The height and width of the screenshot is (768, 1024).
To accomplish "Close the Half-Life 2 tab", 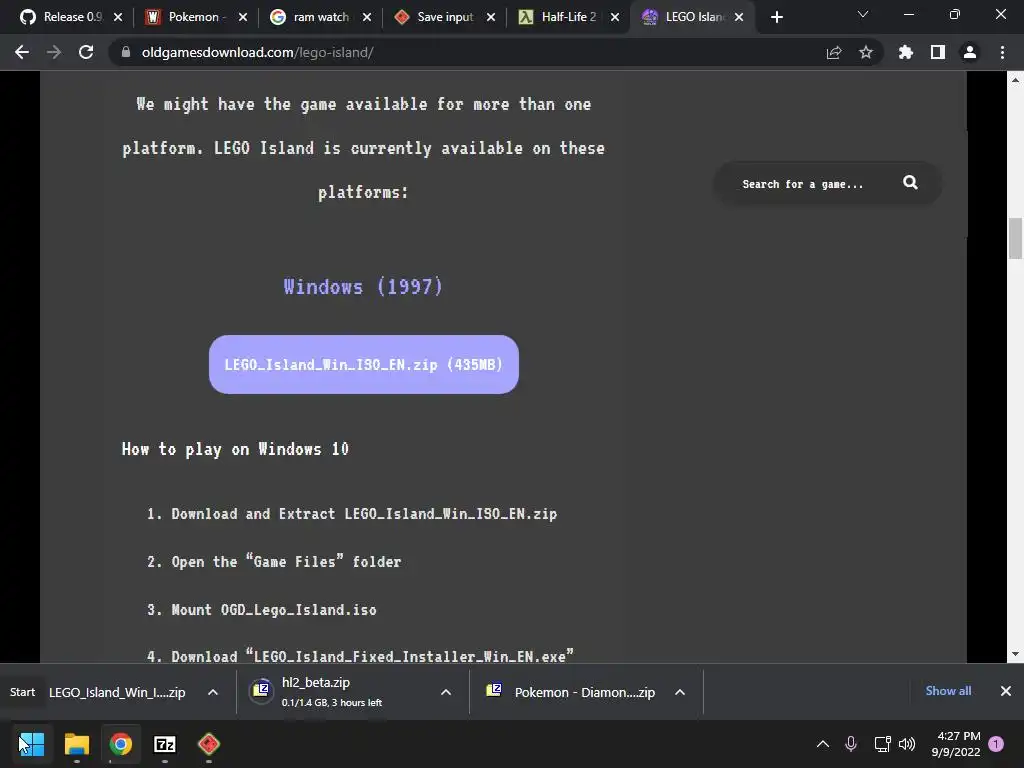I will click(x=615, y=17).
